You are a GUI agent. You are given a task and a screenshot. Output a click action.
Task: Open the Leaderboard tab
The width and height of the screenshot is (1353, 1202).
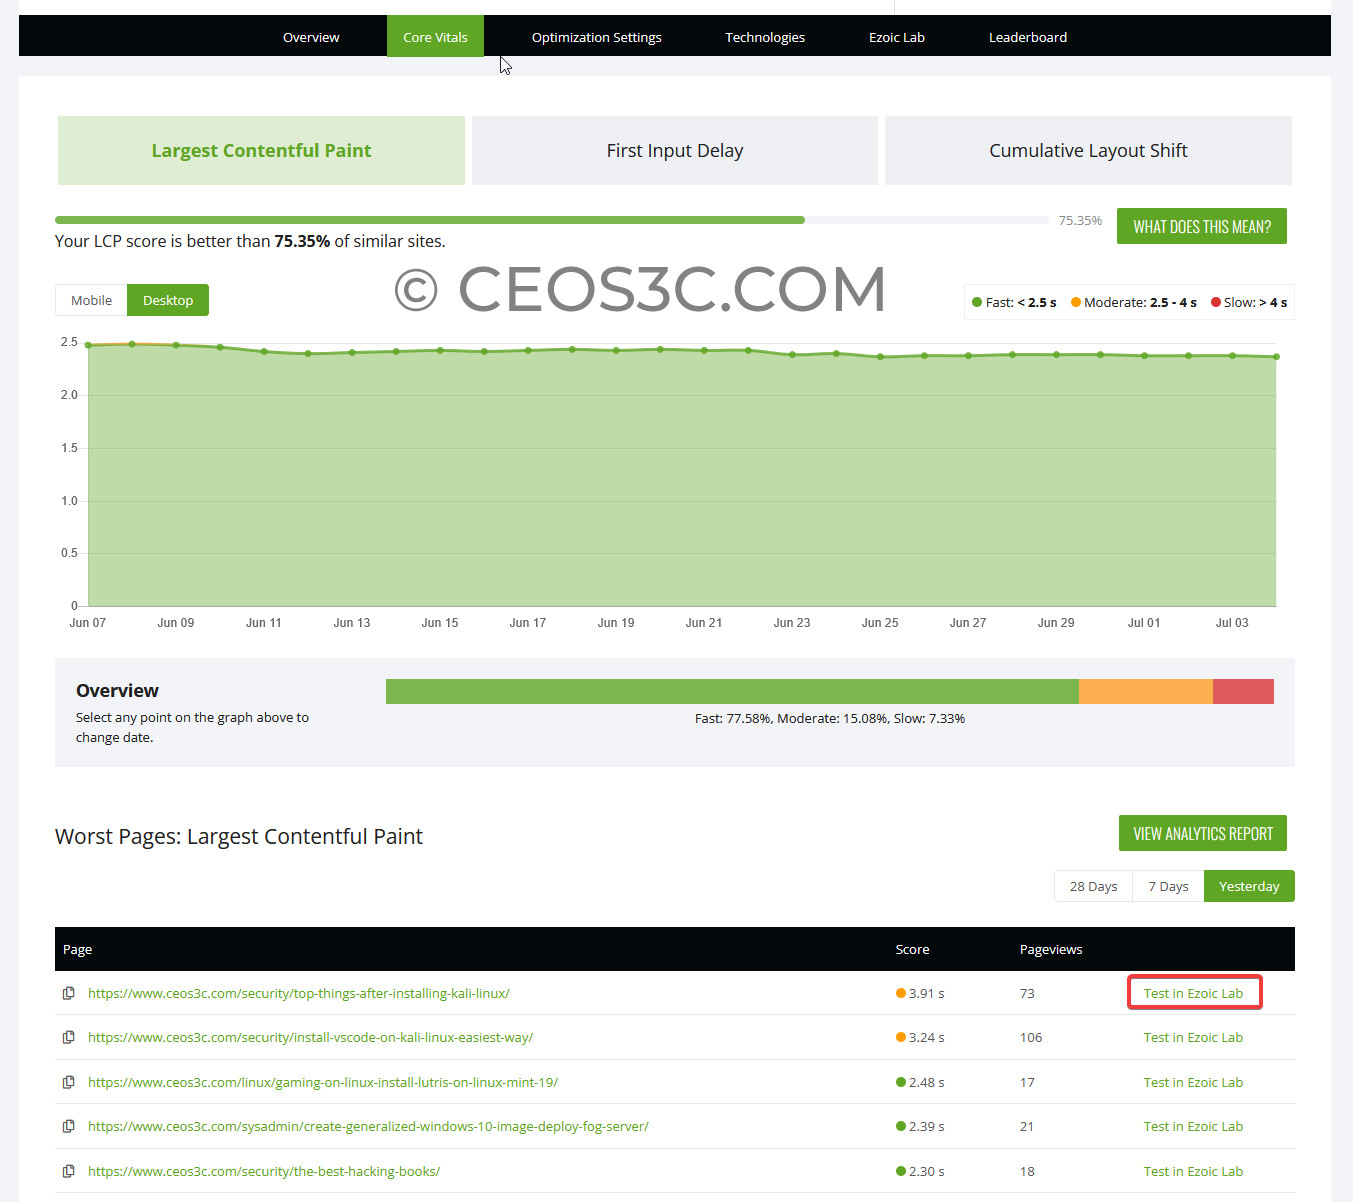1028,37
